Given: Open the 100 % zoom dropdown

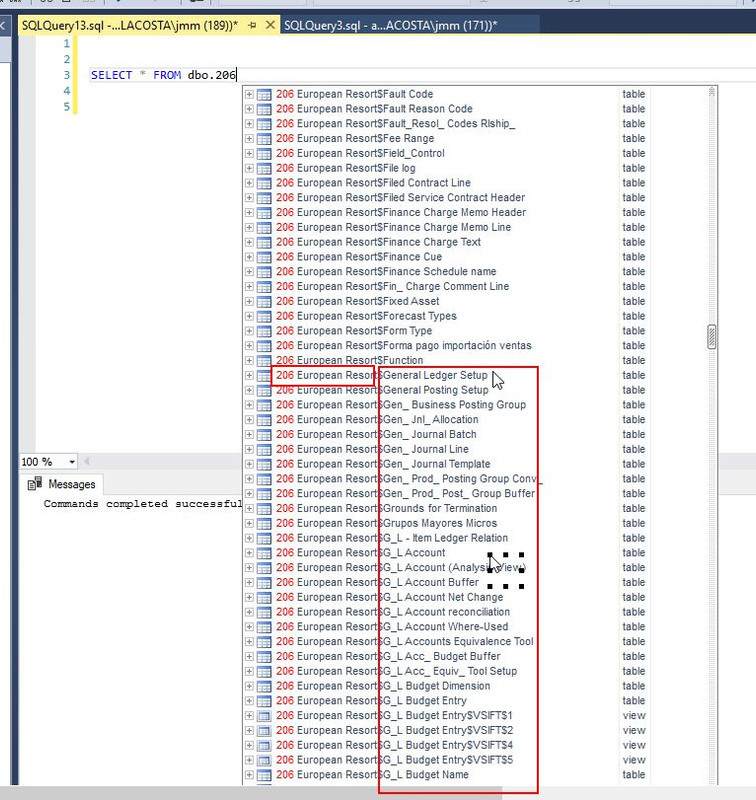Looking at the screenshot, I should click(72, 462).
